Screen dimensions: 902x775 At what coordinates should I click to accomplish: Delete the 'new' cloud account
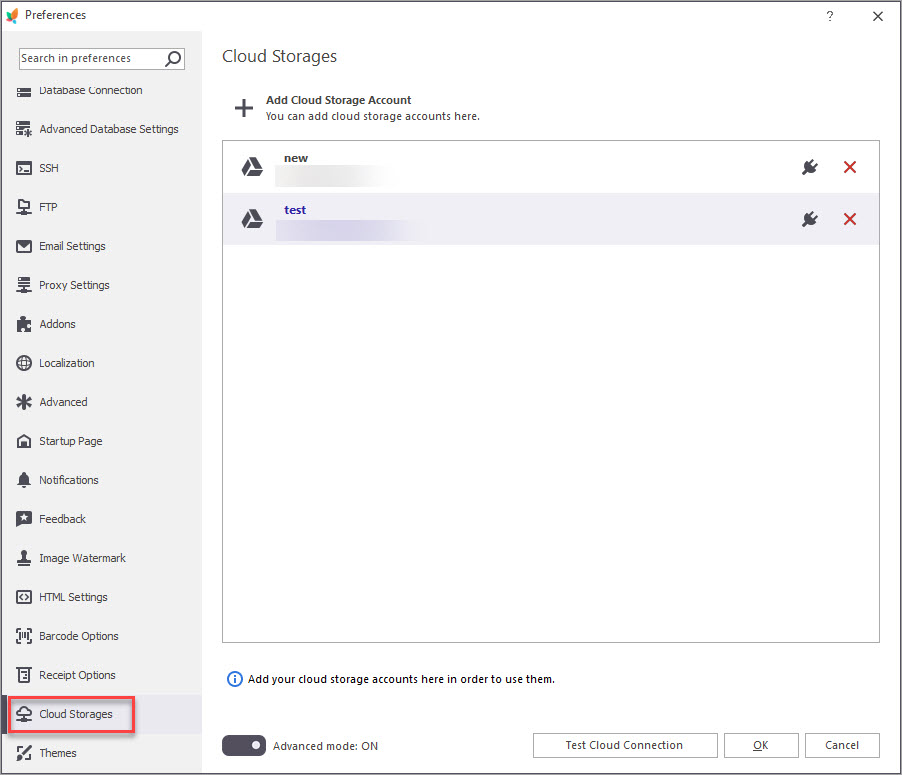point(850,167)
